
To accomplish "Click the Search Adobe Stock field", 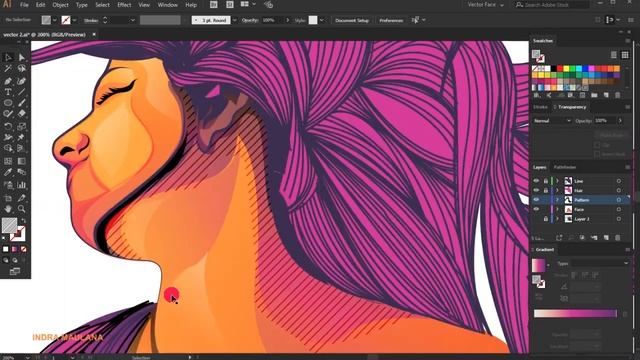I will pyautogui.click(x=552, y=5).
